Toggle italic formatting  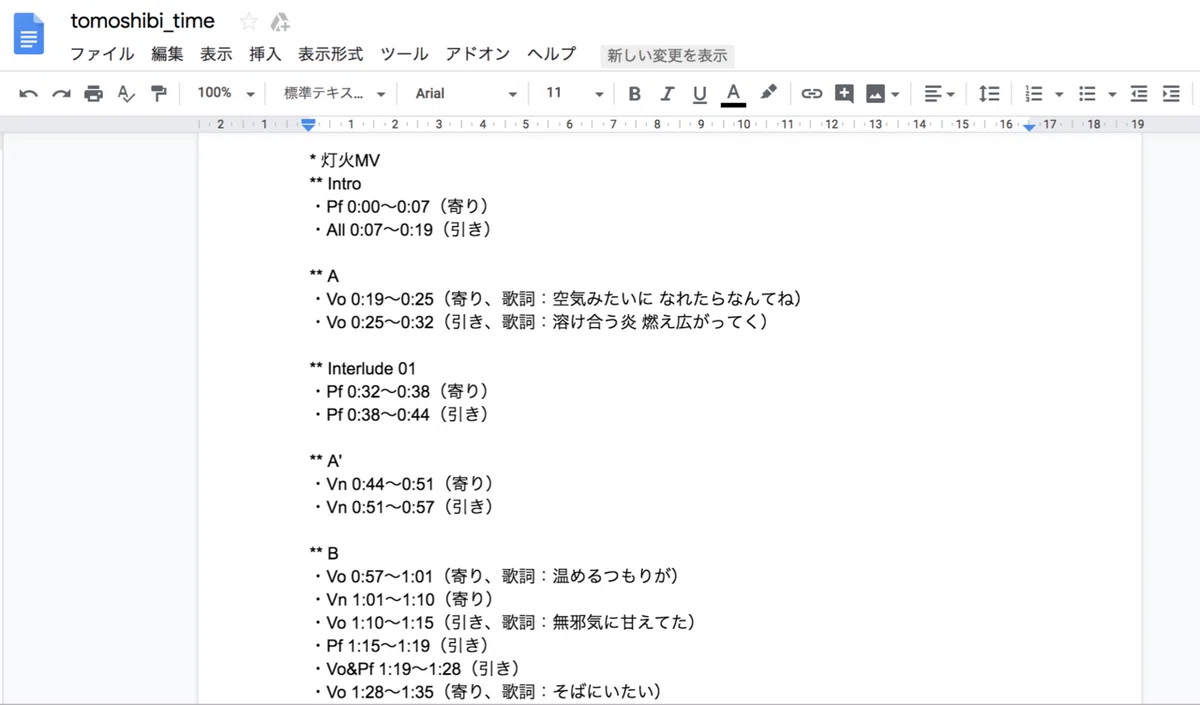tap(667, 94)
